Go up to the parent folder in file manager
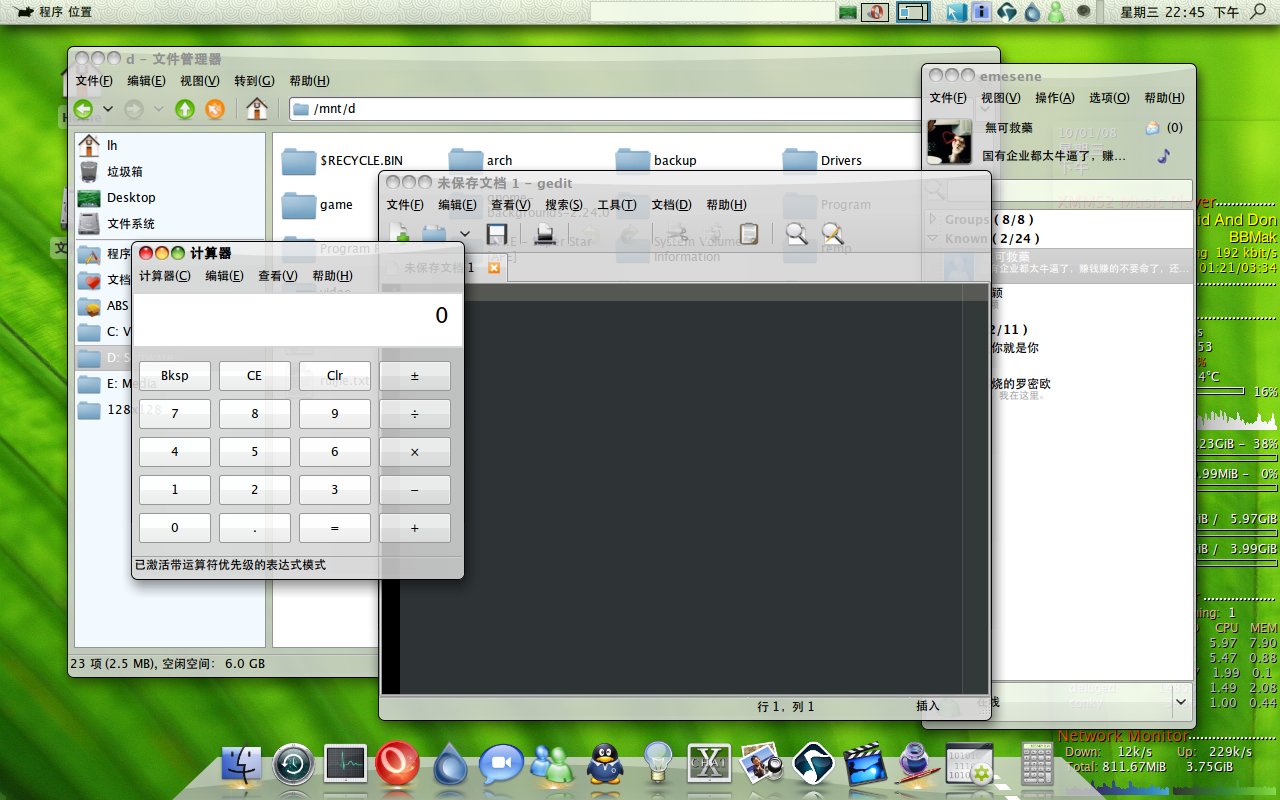Image resolution: width=1280 pixels, height=800 pixels. point(185,109)
